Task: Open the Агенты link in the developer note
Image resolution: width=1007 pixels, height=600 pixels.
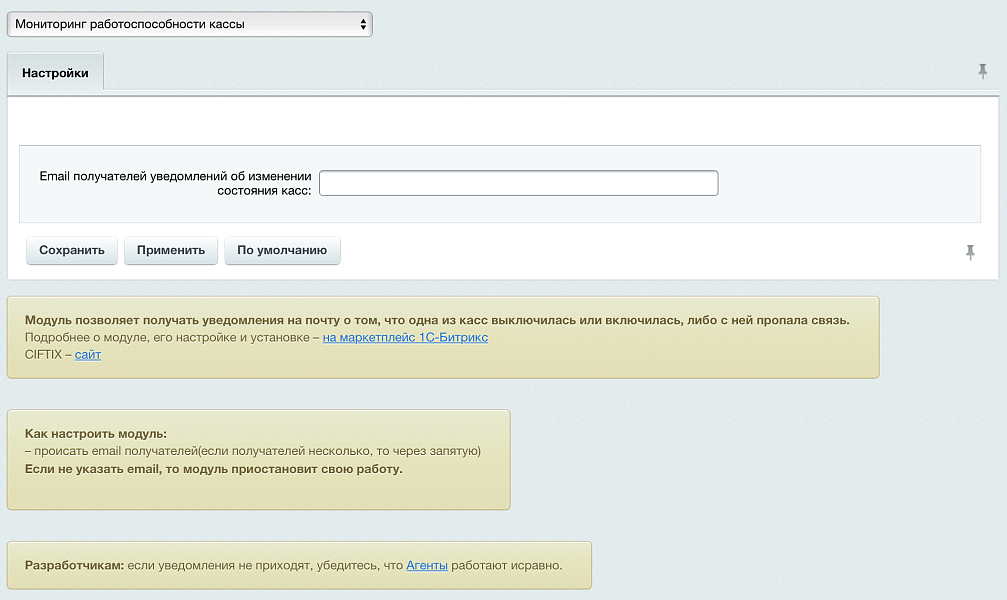Action: 427,566
